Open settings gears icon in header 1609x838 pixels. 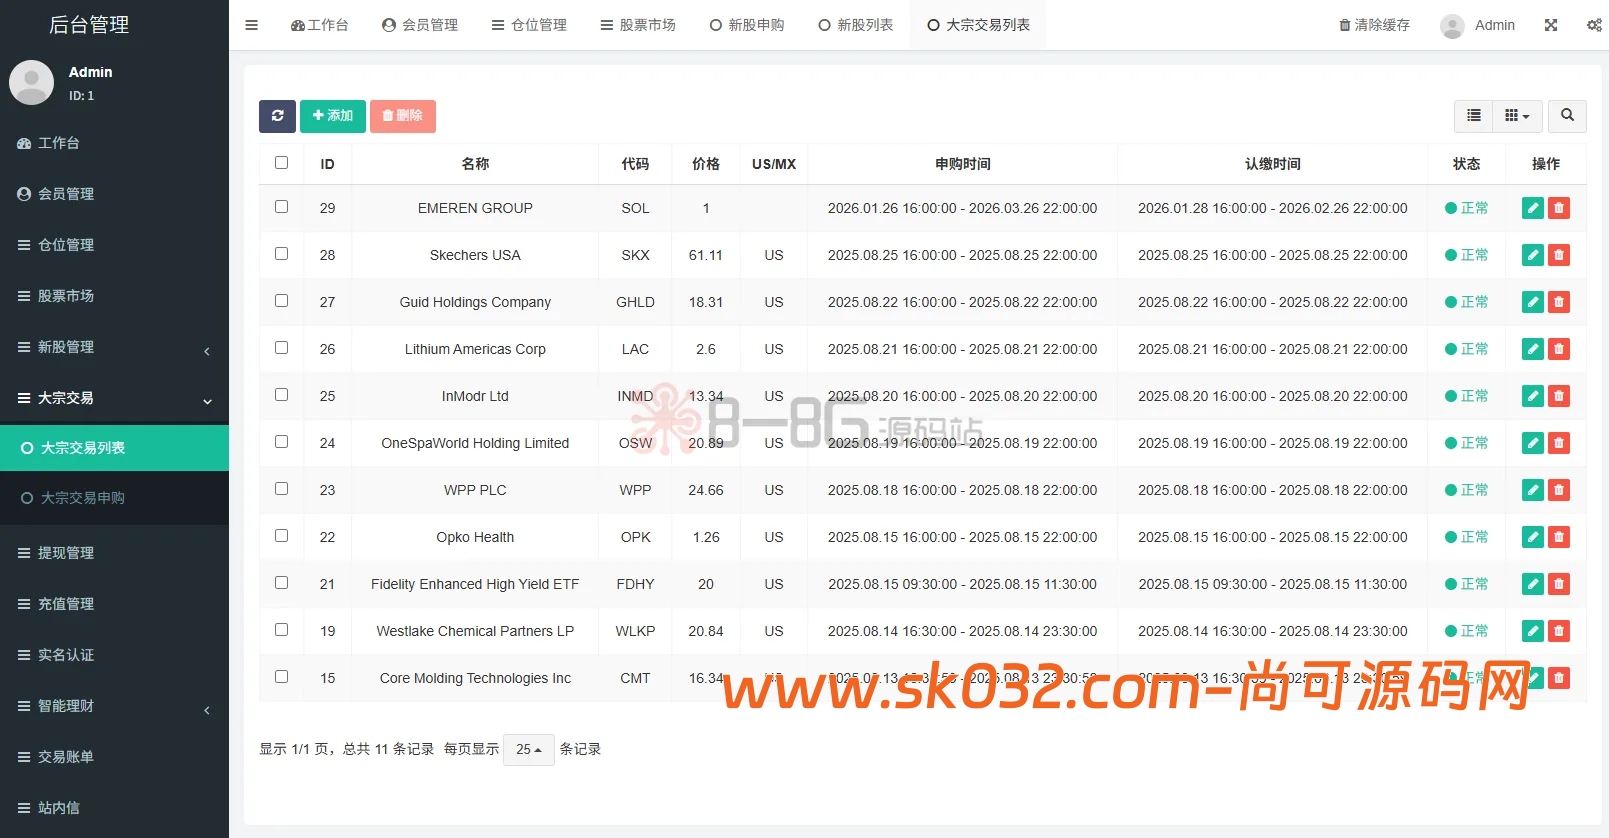tap(1594, 25)
